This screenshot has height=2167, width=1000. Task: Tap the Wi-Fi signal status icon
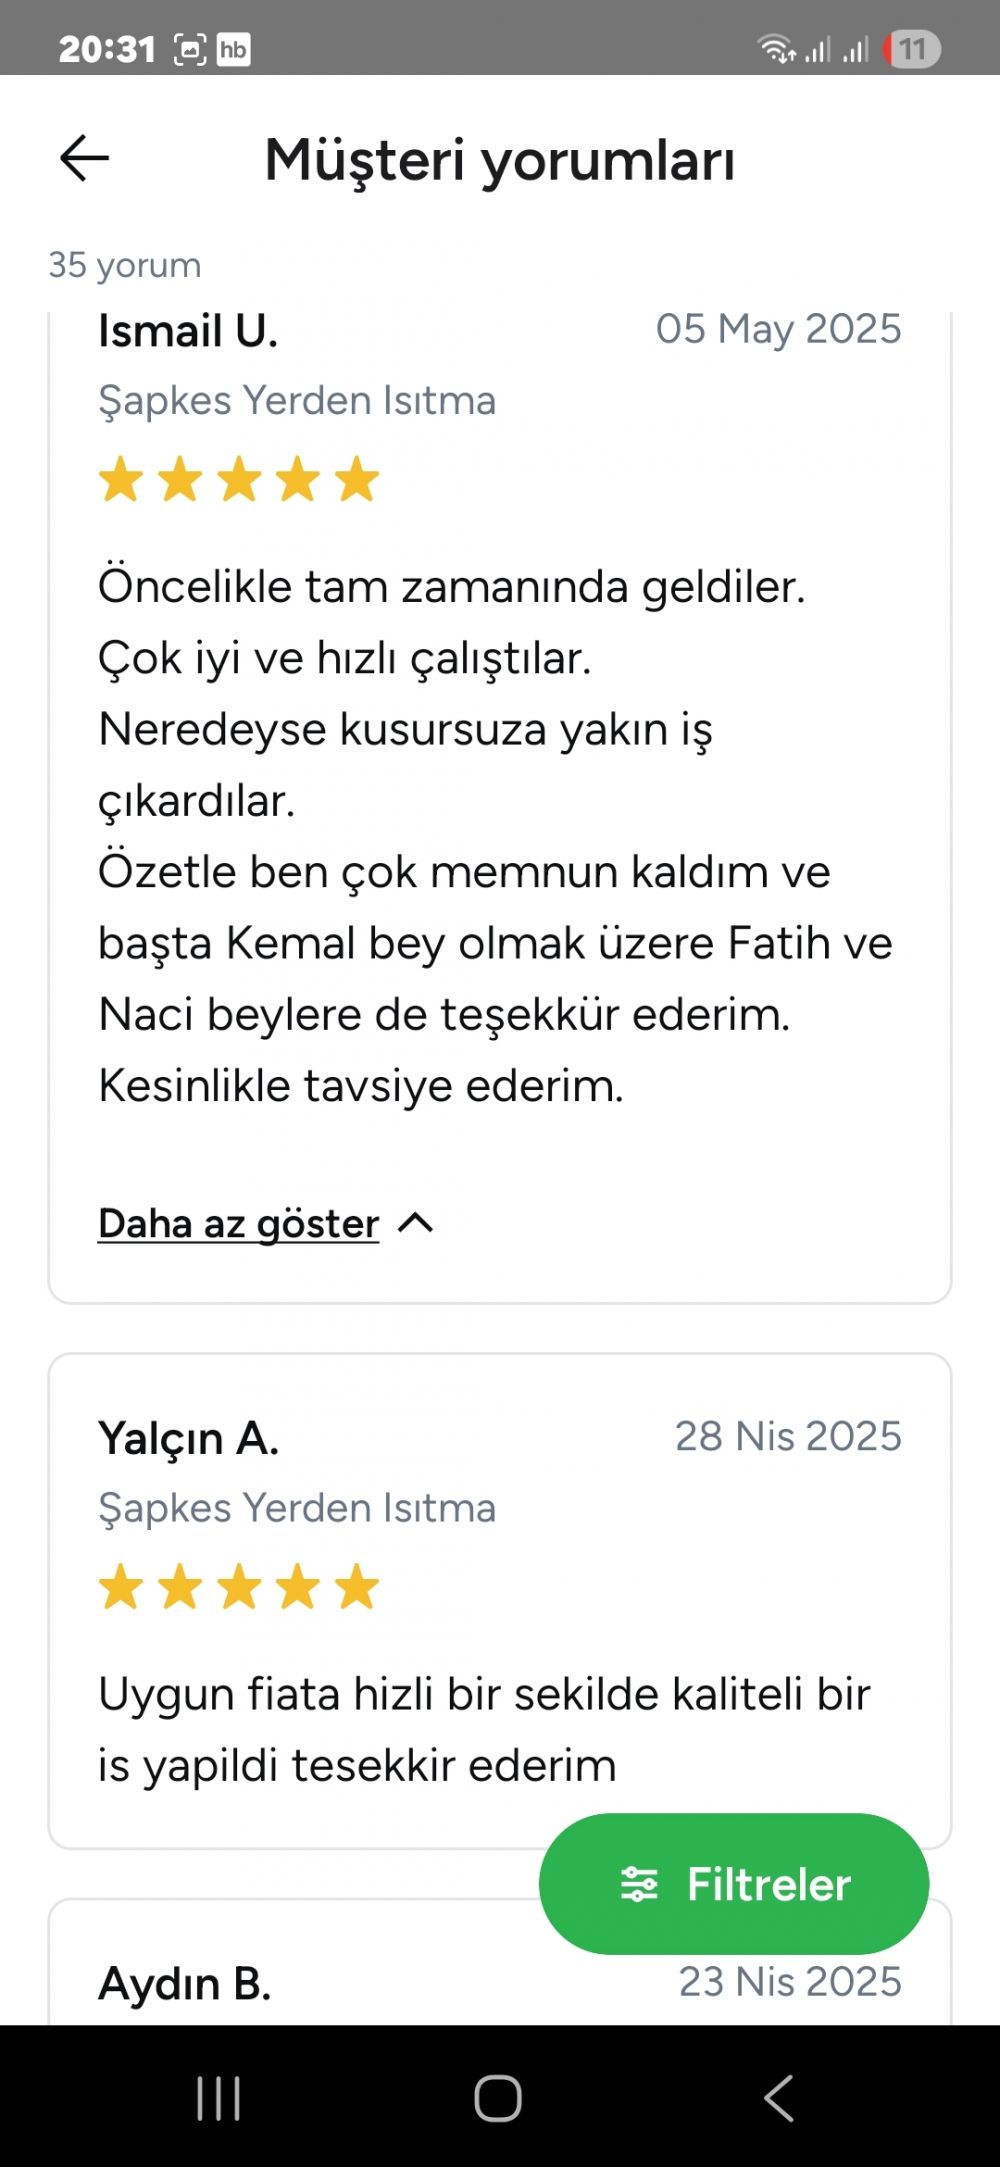(x=775, y=49)
